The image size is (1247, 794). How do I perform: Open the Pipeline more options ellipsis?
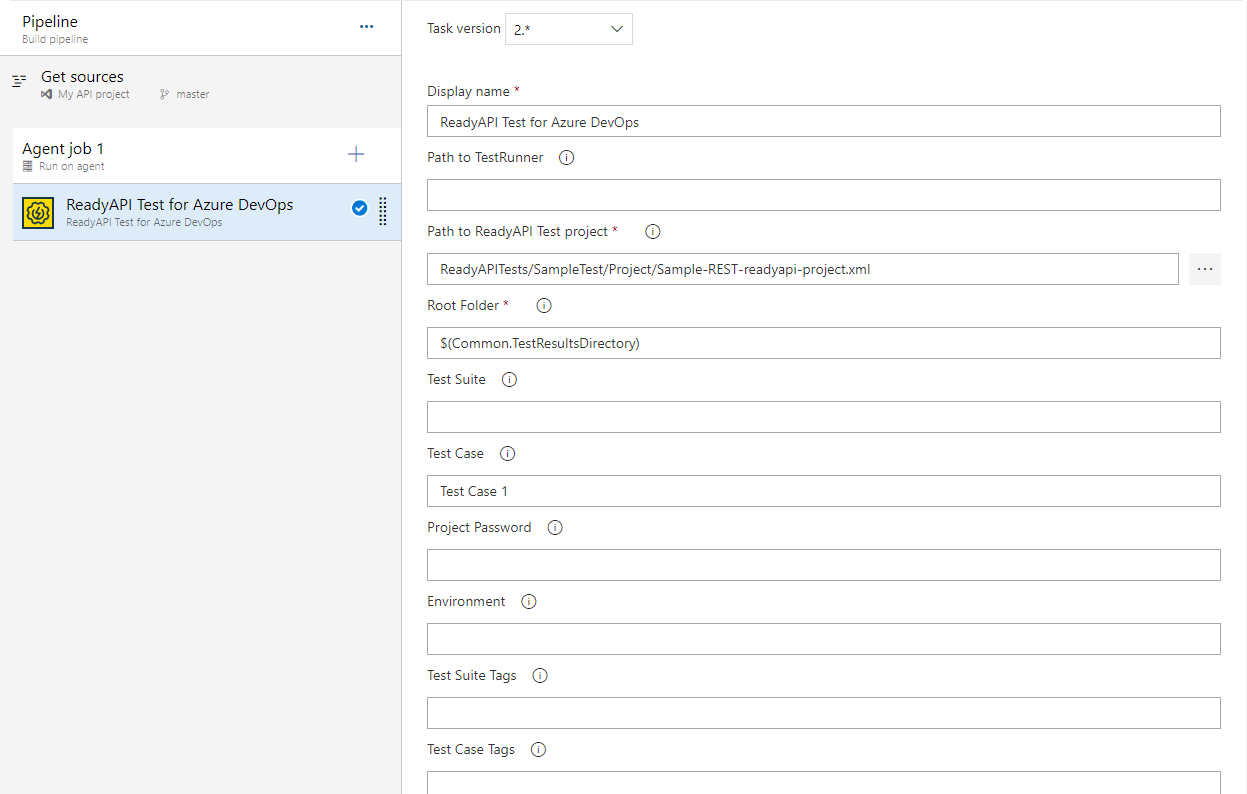point(367,27)
